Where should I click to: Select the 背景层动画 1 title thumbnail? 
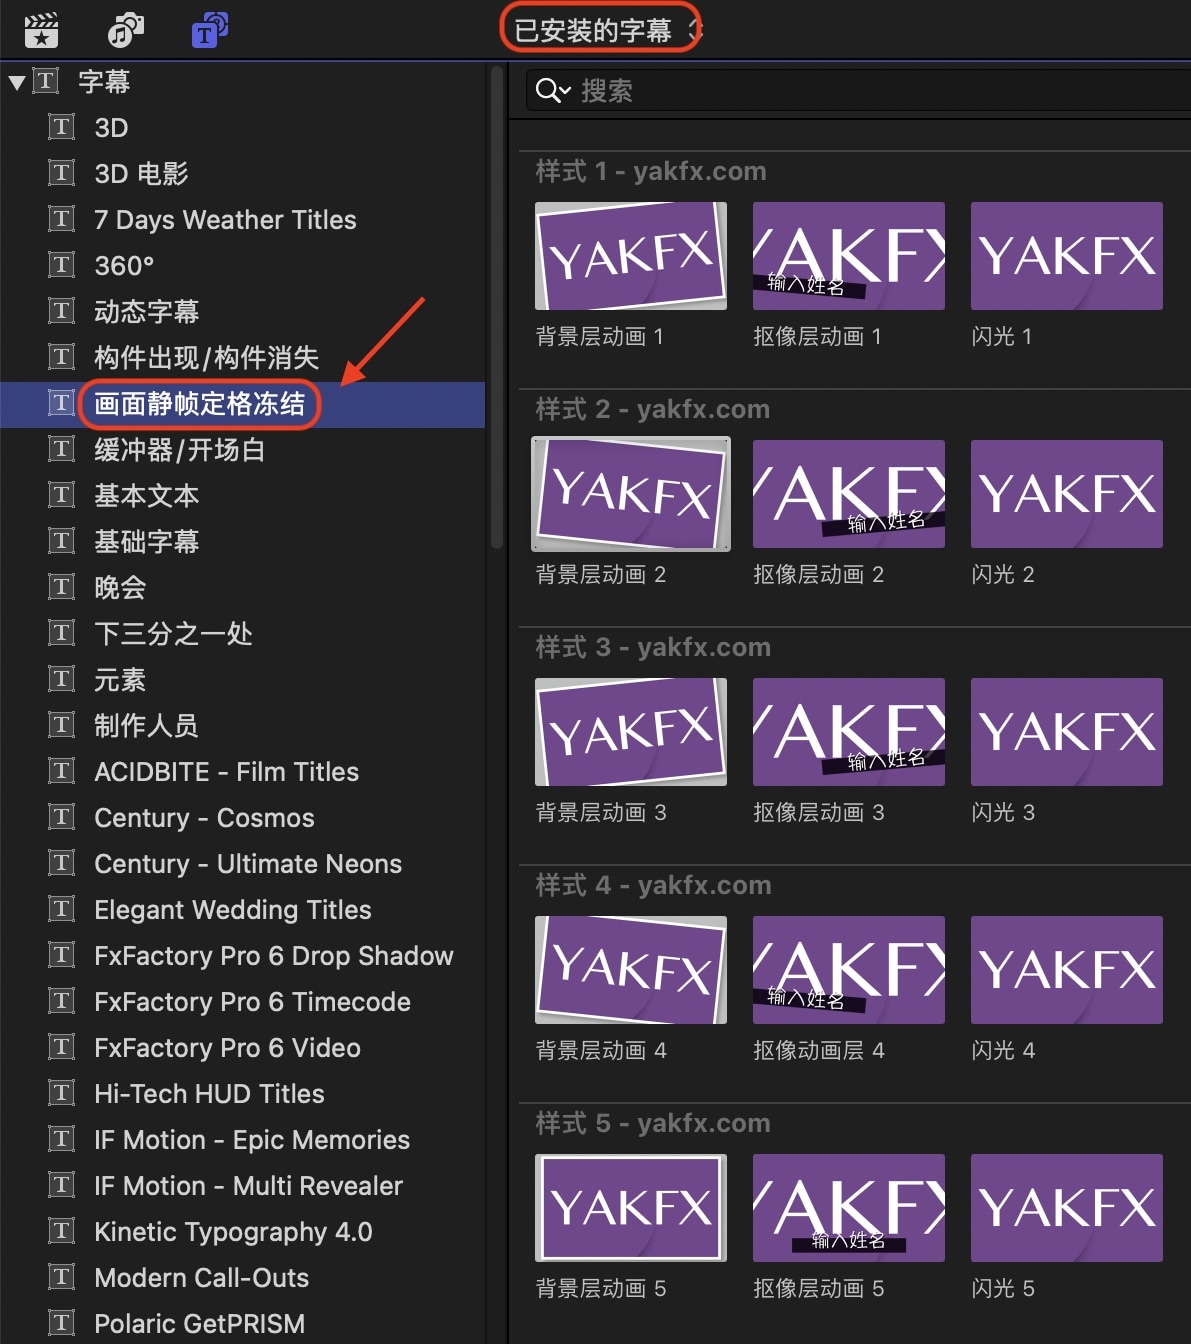631,256
